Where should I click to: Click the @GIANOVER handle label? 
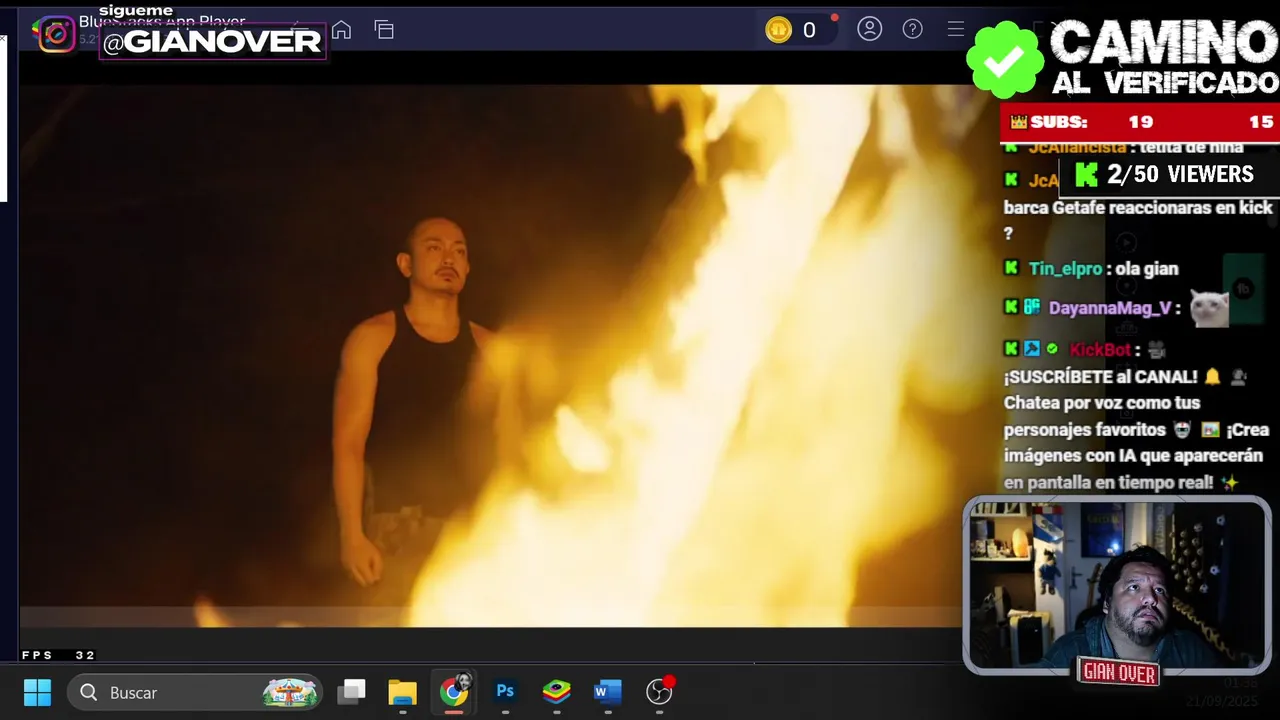(x=213, y=41)
